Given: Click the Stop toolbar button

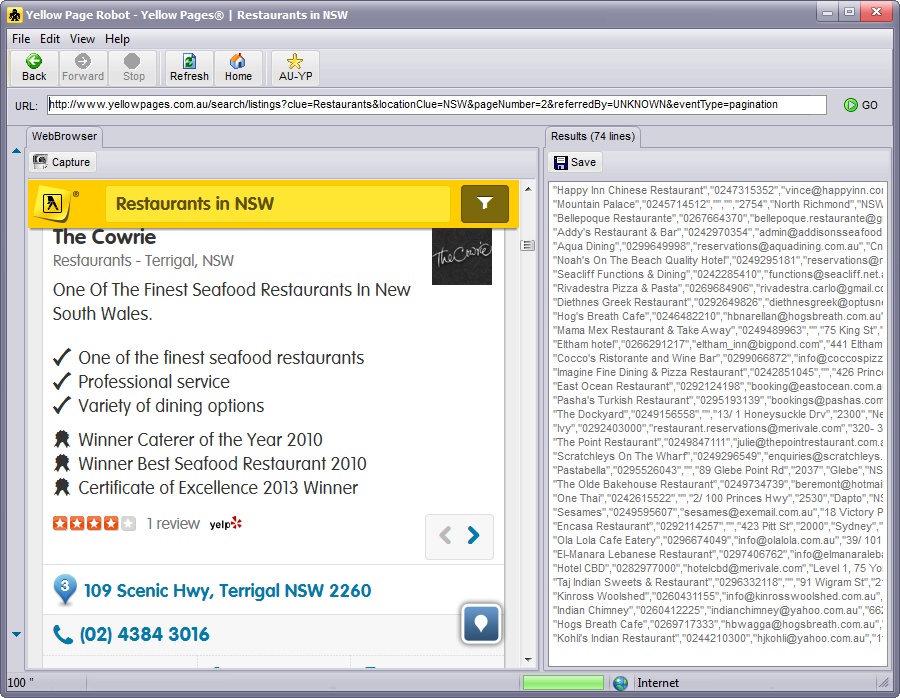Looking at the screenshot, I should pos(133,68).
